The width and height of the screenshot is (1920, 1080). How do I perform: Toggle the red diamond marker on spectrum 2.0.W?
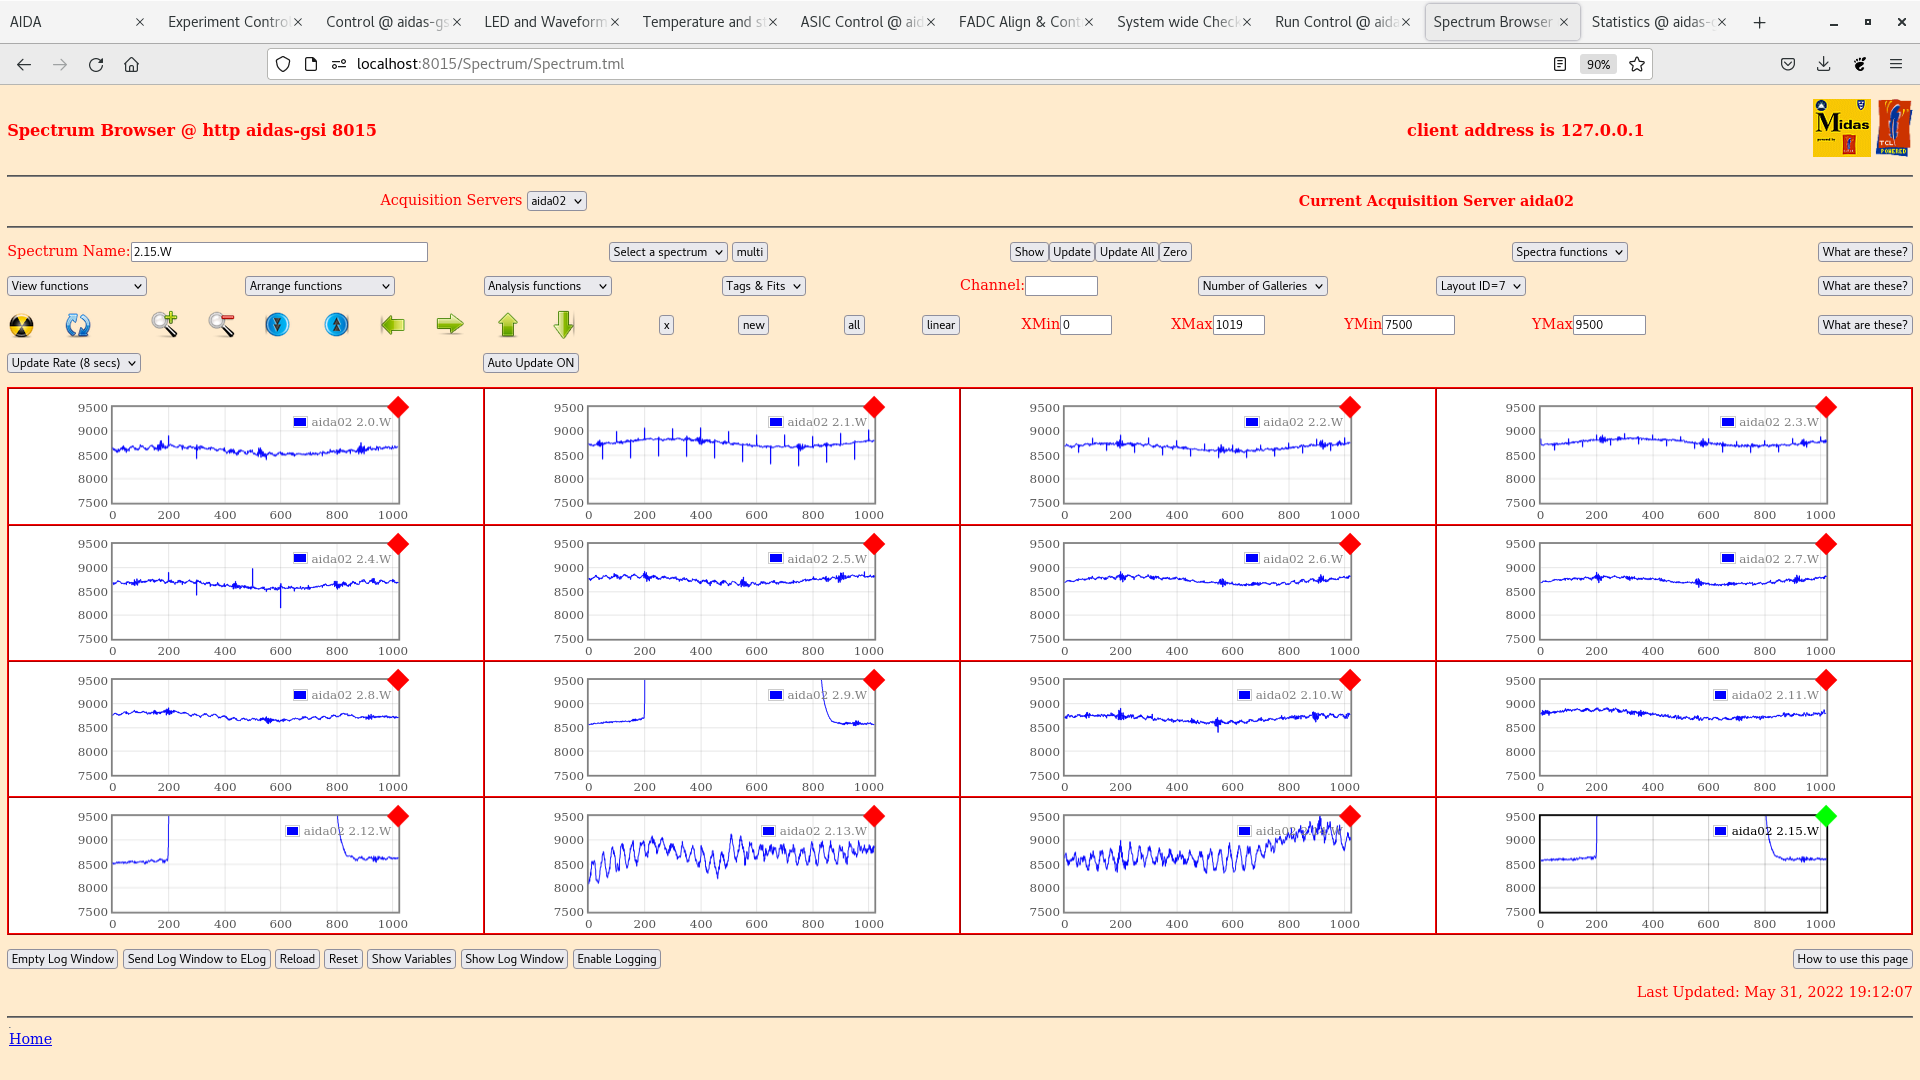tap(398, 407)
